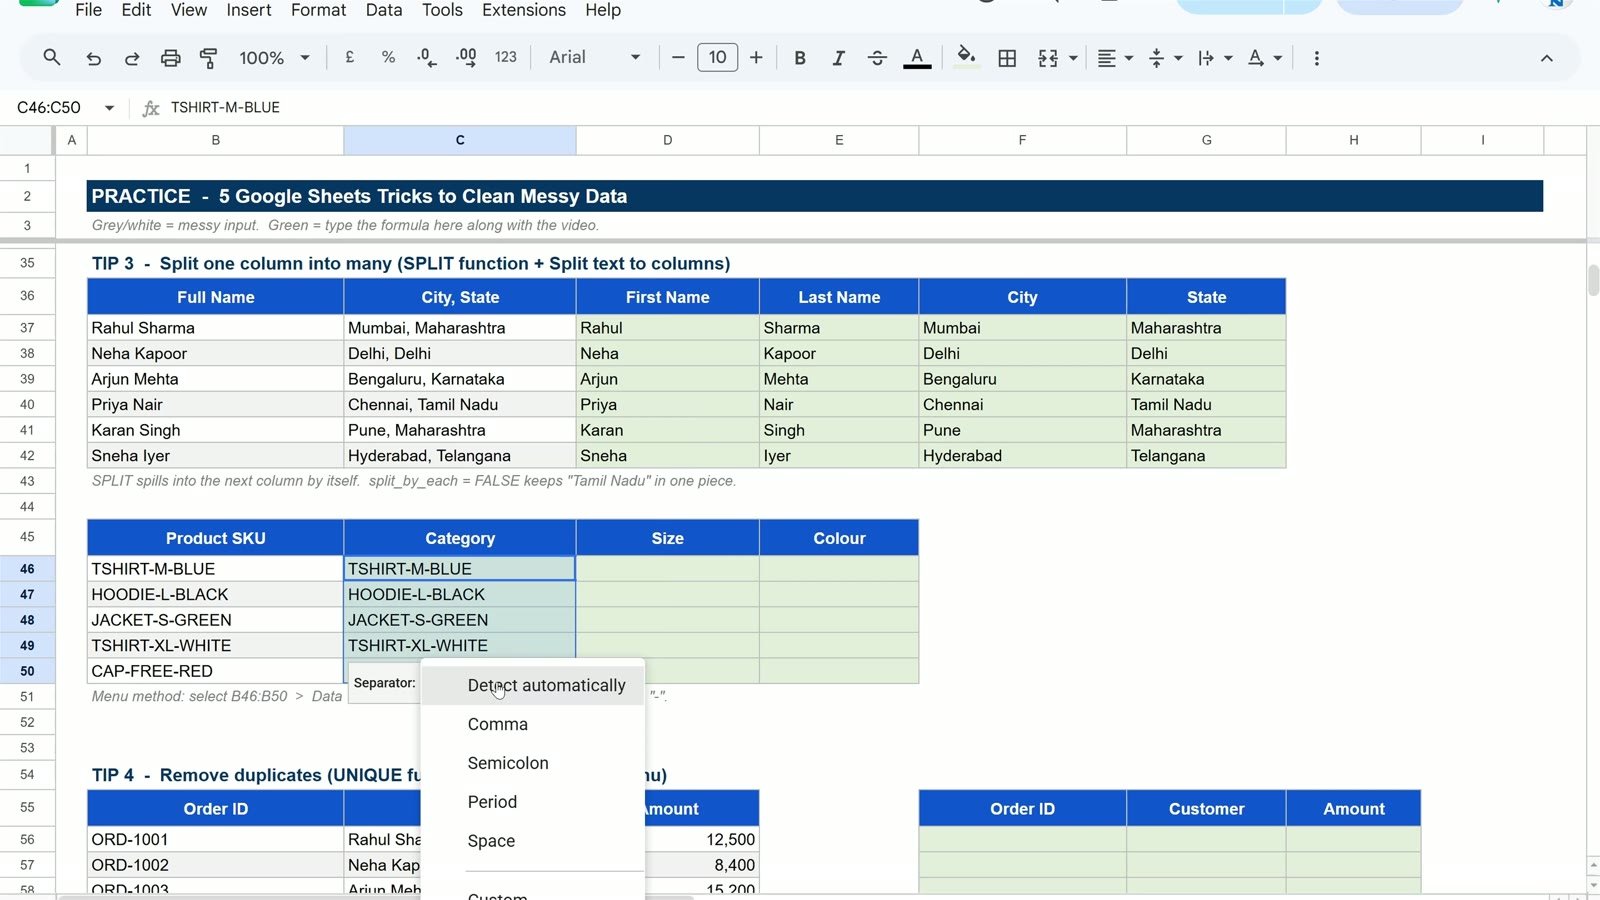Click the merge cells icon

point(1048,58)
